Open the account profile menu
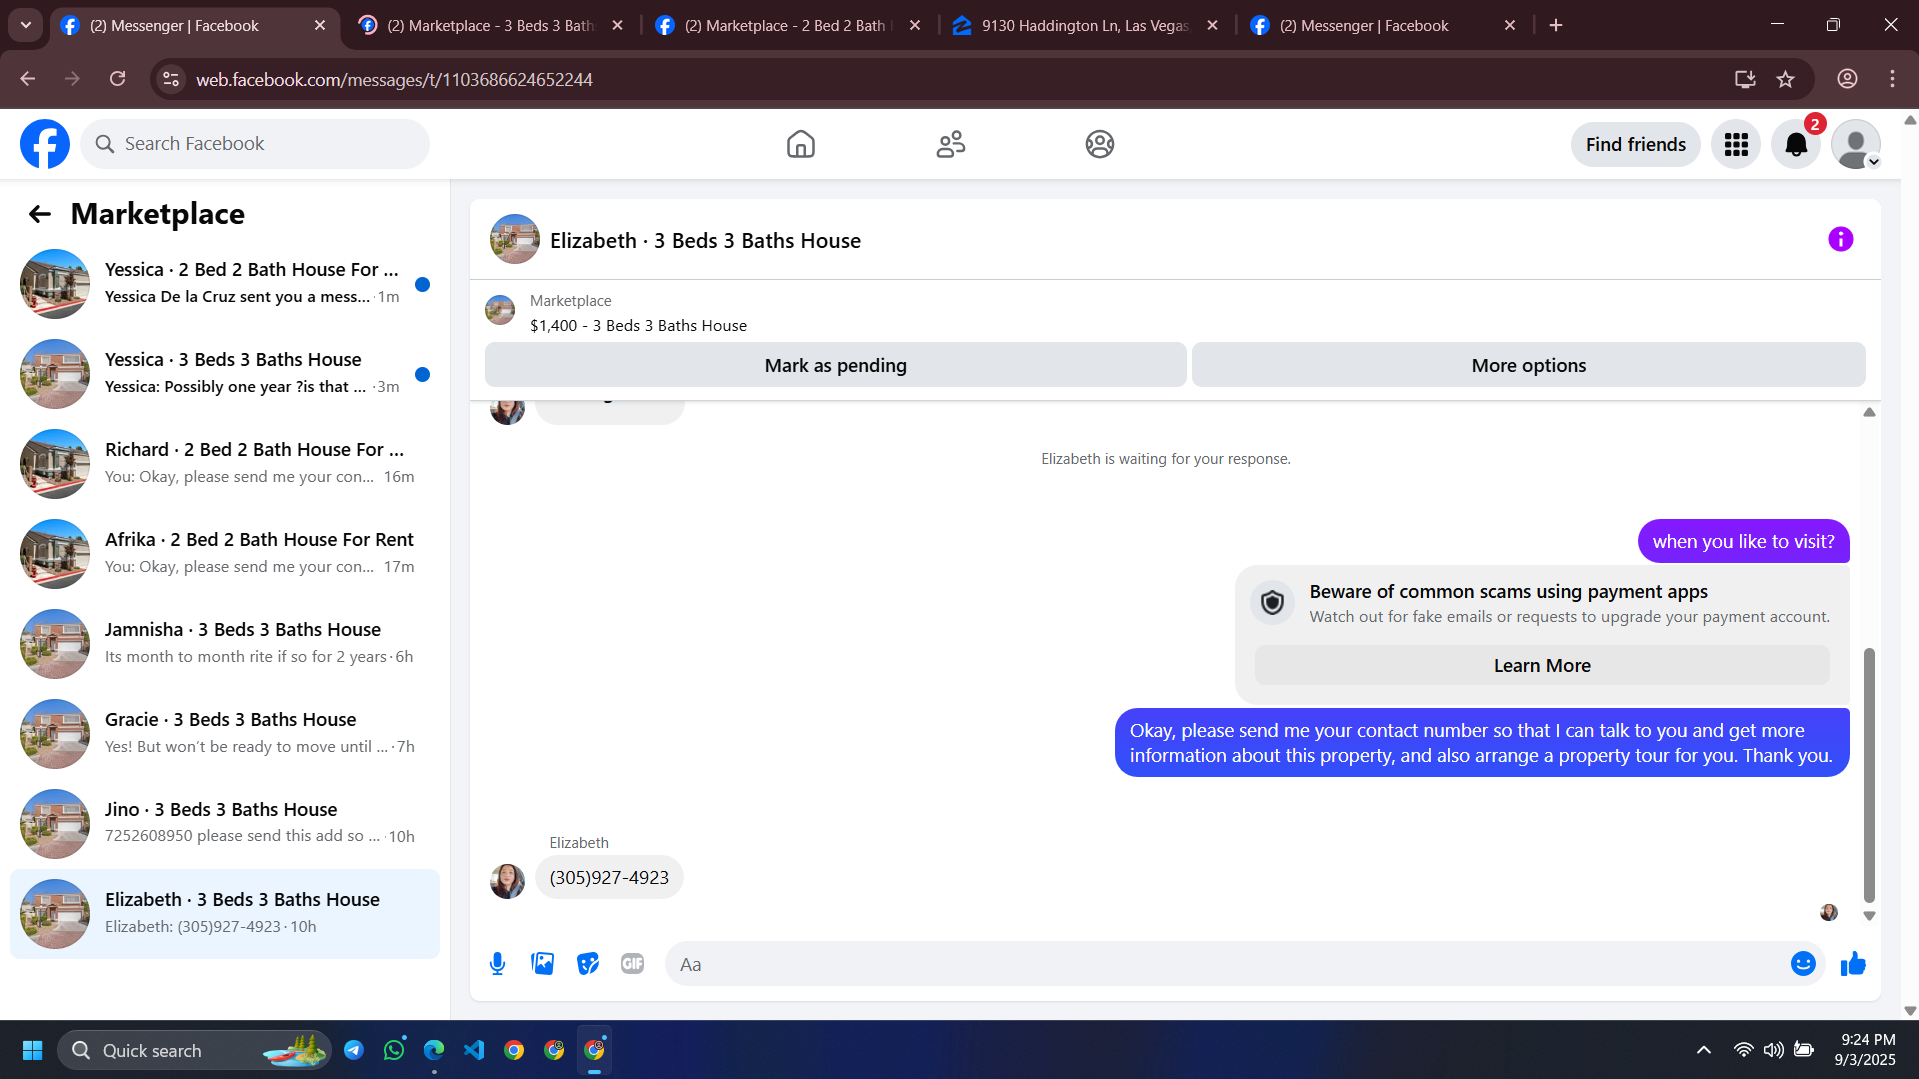Screen dimensions: 1919x1079 pyautogui.click(x=1856, y=144)
